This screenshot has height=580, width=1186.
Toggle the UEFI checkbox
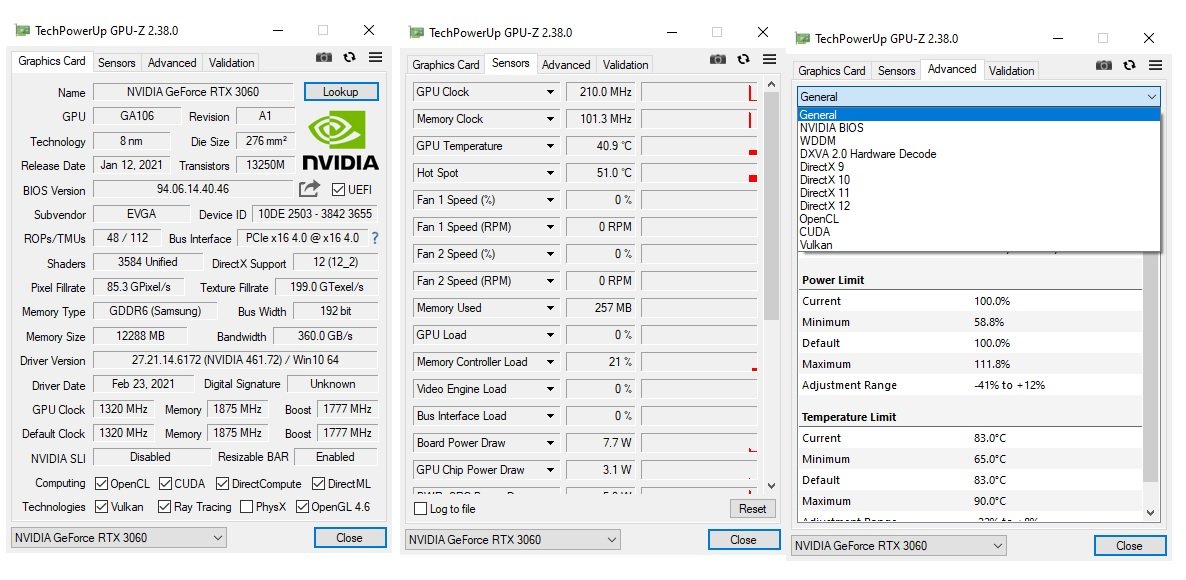point(338,189)
